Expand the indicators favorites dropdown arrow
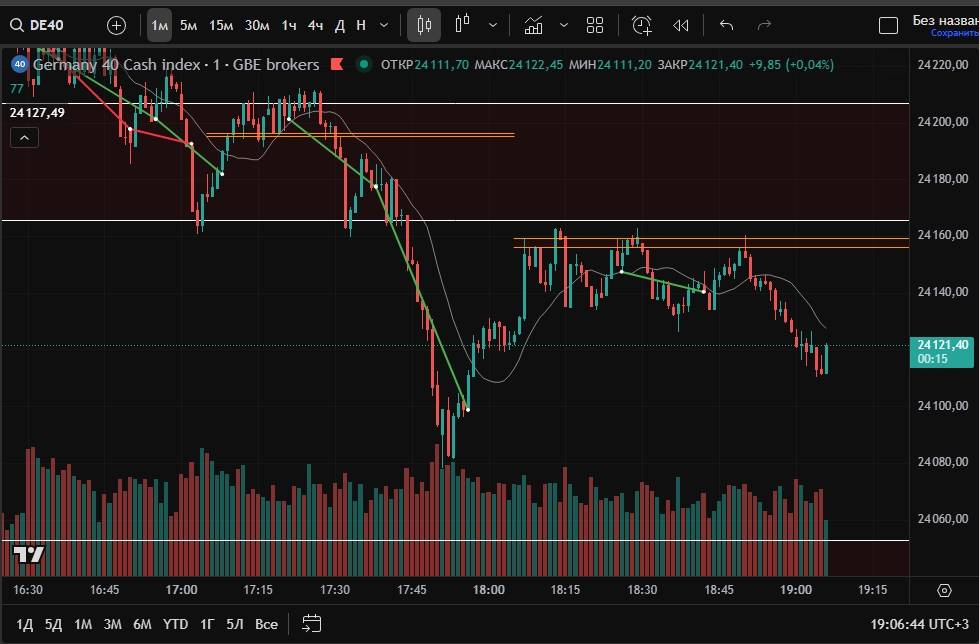Image resolution: width=979 pixels, height=644 pixels. pyautogui.click(x=564, y=25)
